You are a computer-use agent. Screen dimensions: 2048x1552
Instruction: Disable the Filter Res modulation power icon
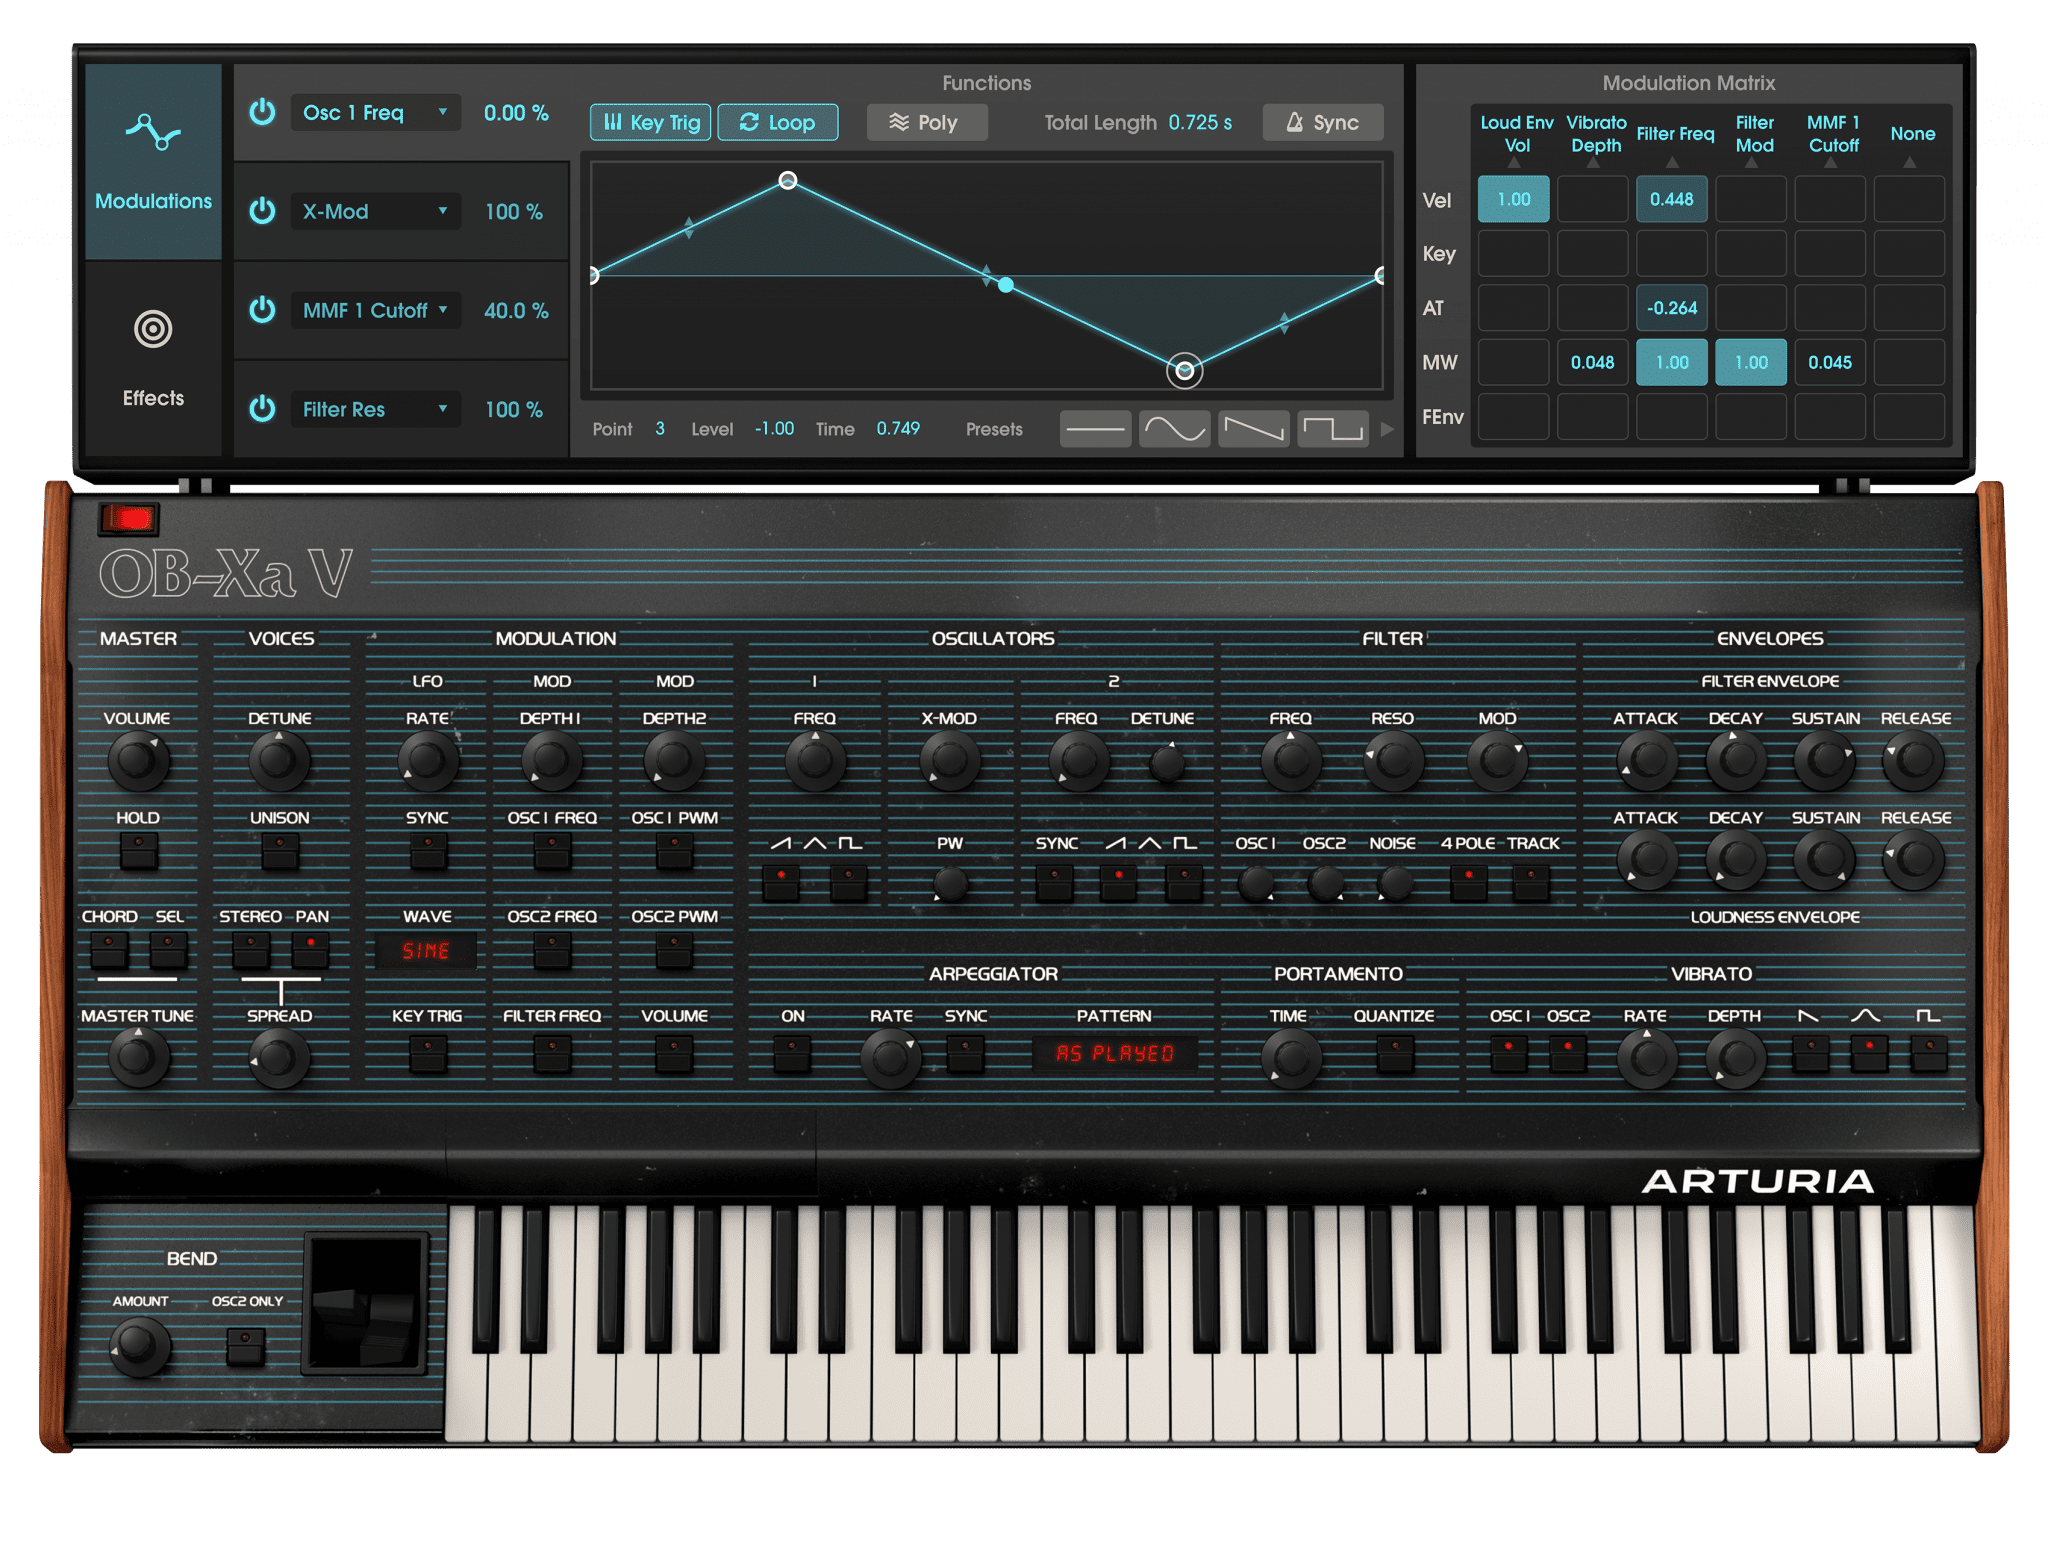(262, 409)
